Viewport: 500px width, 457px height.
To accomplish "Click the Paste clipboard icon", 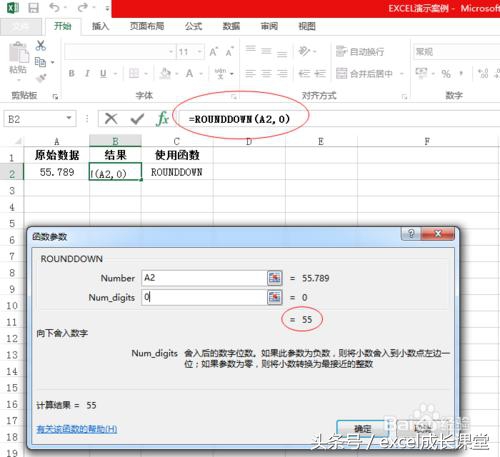I will coord(18,52).
